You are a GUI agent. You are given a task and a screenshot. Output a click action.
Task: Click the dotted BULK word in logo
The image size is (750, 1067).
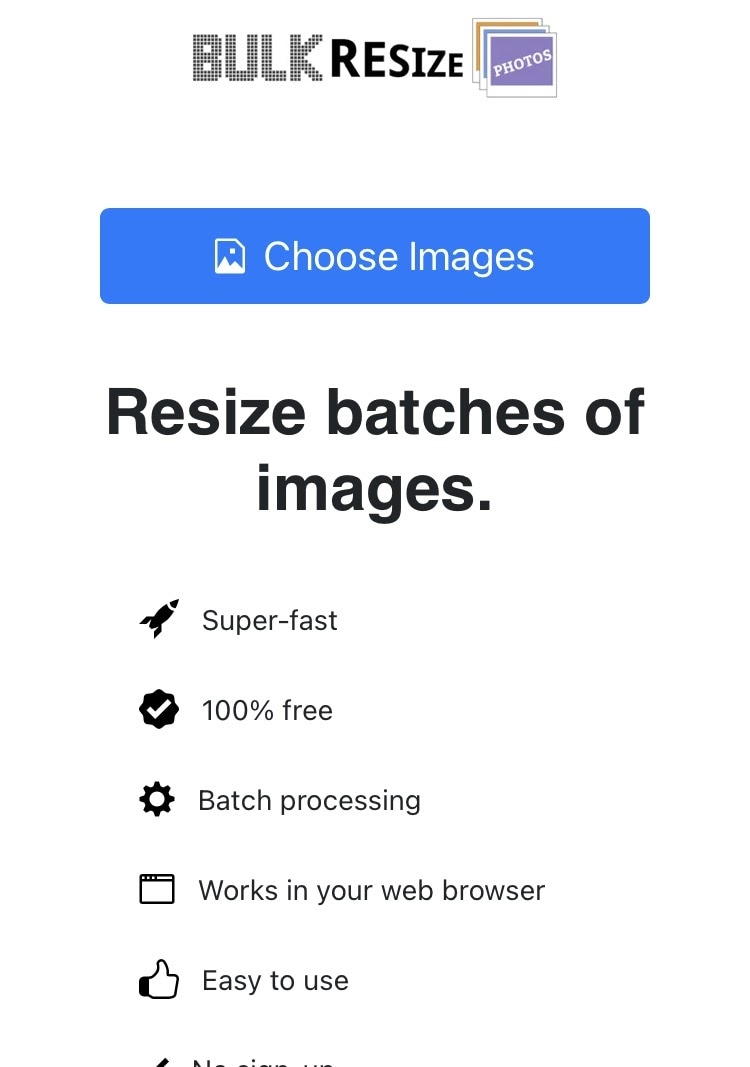(x=257, y=58)
